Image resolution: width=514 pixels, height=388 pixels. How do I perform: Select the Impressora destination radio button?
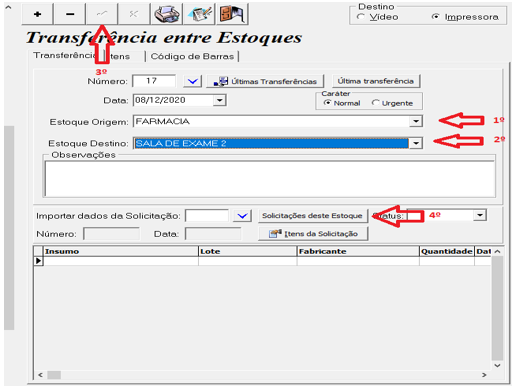435,17
